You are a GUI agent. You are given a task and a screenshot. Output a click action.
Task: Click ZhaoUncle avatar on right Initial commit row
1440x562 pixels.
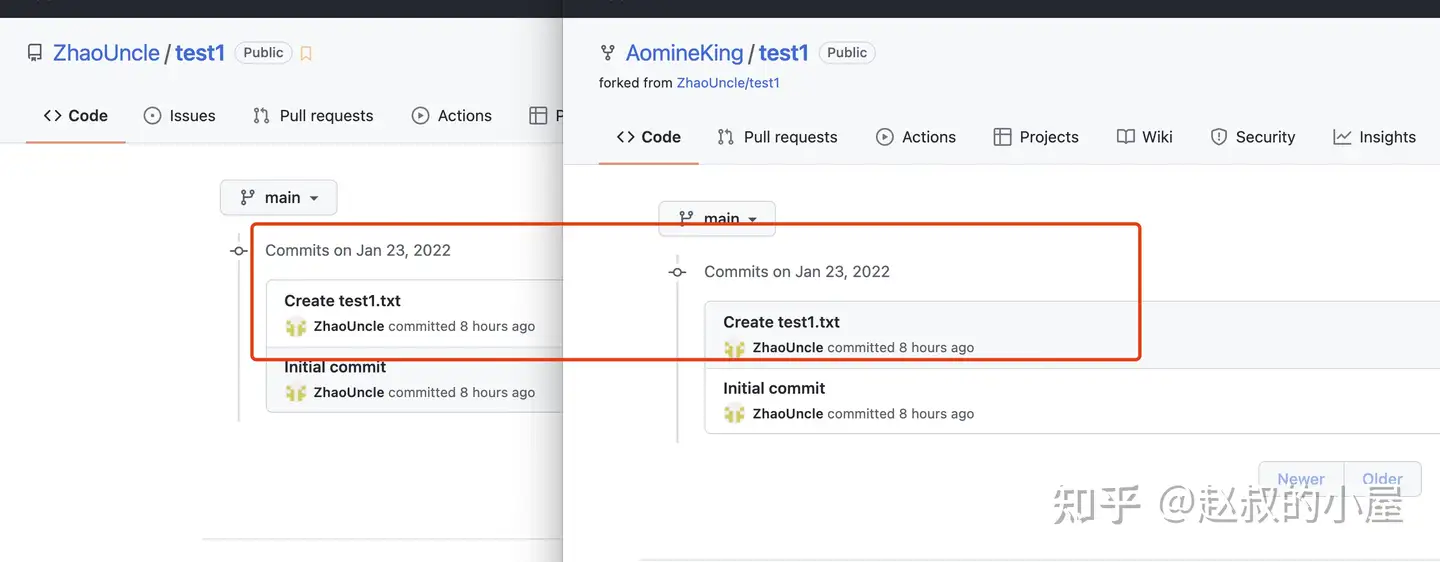pyautogui.click(x=735, y=414)
